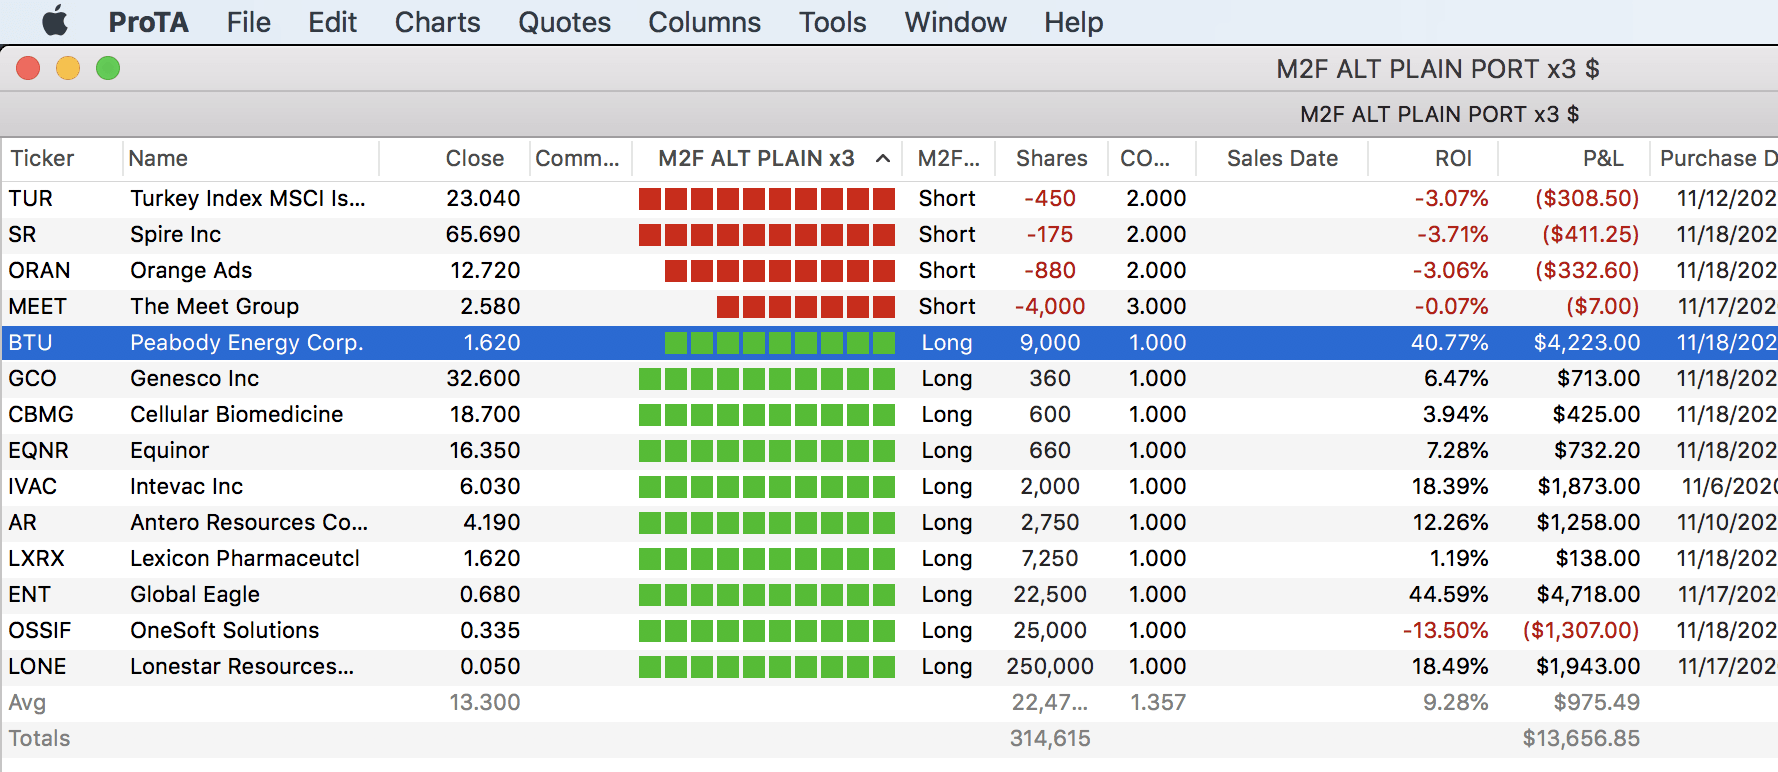The width and height of the screenshot is (1778, 772).
Task: Click TUR close price 23.040
Action: [x=483, y=198]
